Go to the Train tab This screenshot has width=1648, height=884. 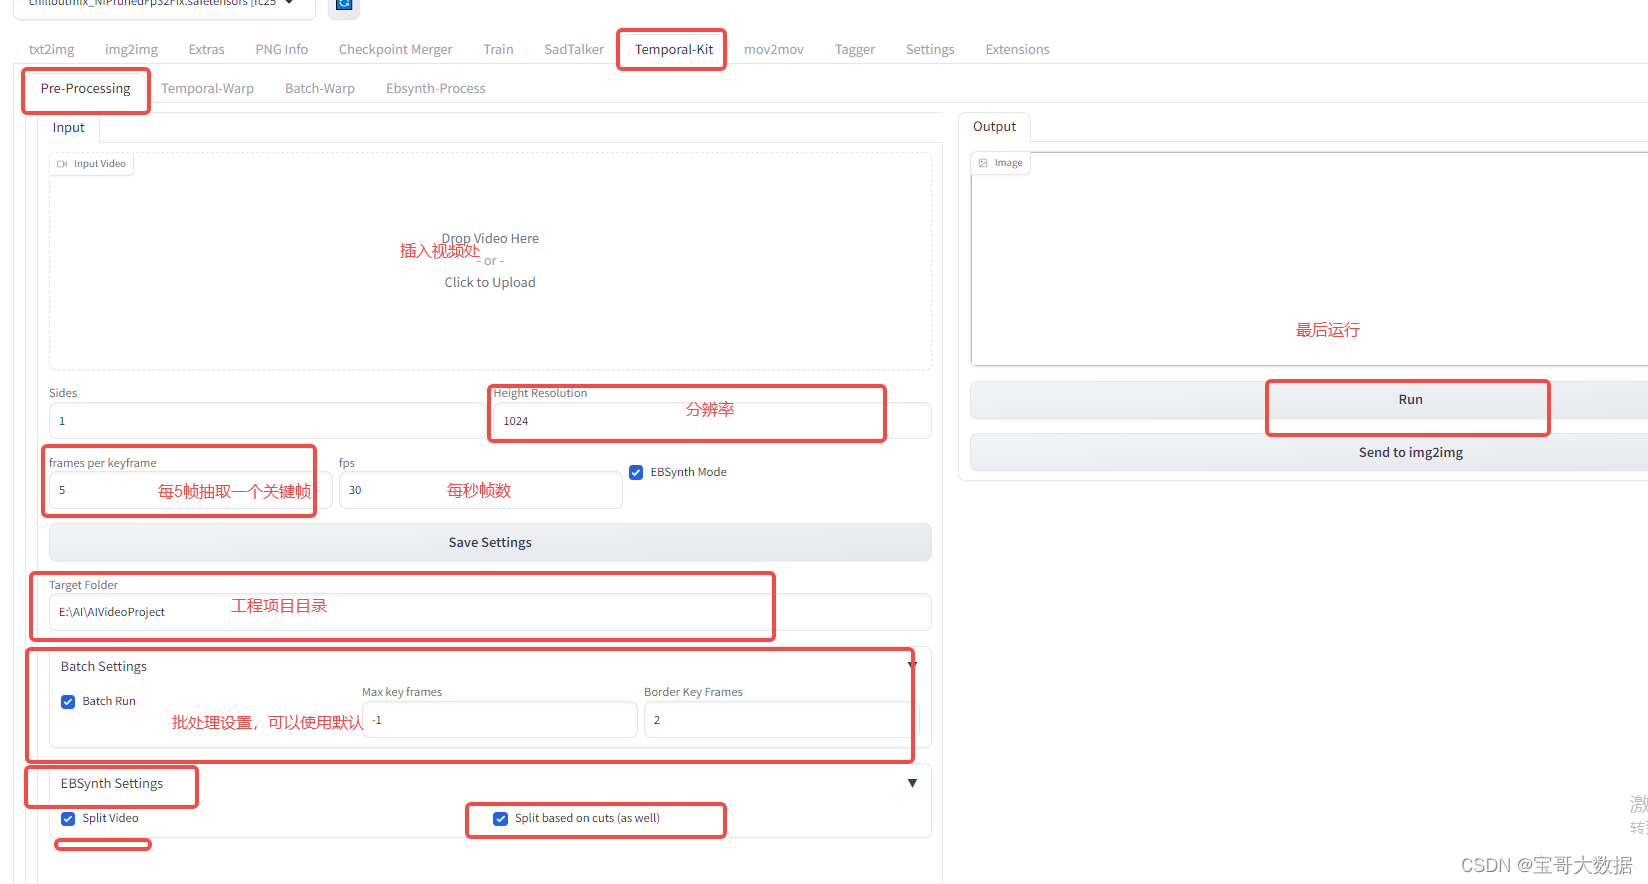click(498, 49)
